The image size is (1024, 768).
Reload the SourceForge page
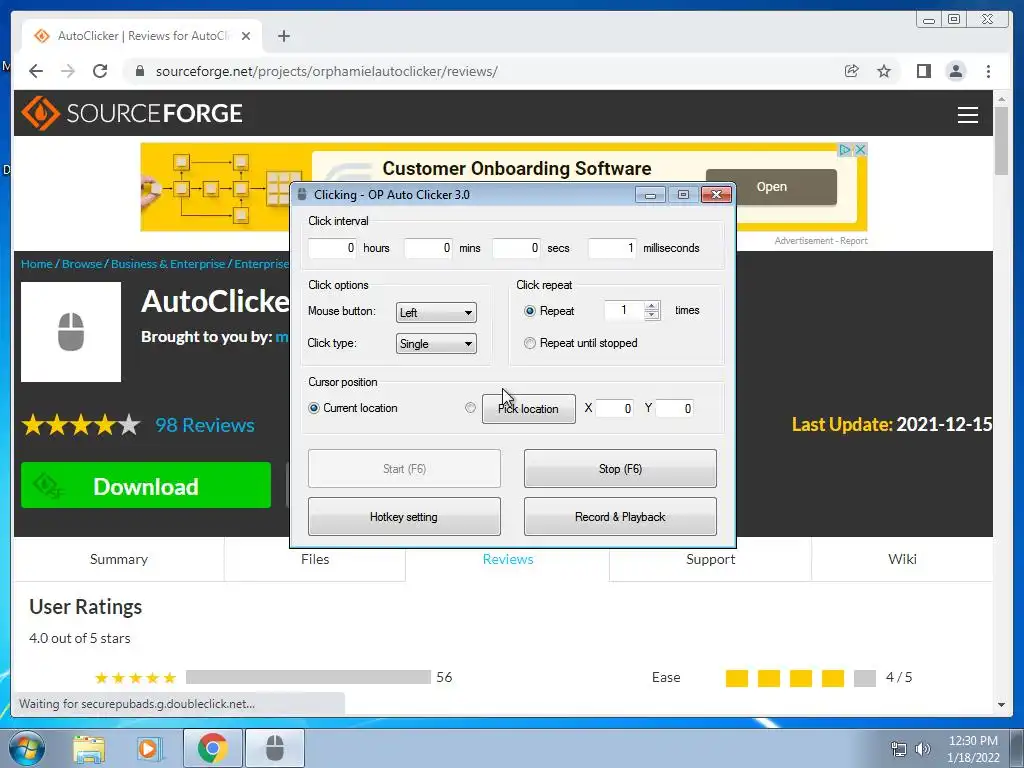click(x=100, y=71)
